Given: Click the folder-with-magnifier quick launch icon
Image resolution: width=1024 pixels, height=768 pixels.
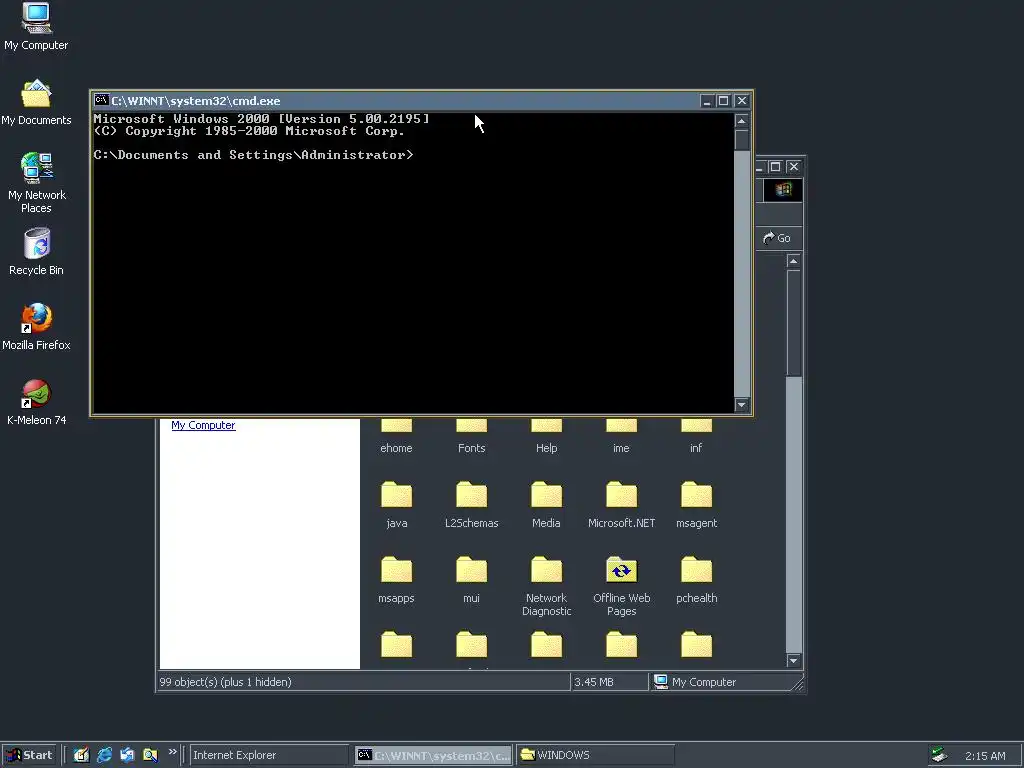Looking at the screenshot, I should coord(150,755).
